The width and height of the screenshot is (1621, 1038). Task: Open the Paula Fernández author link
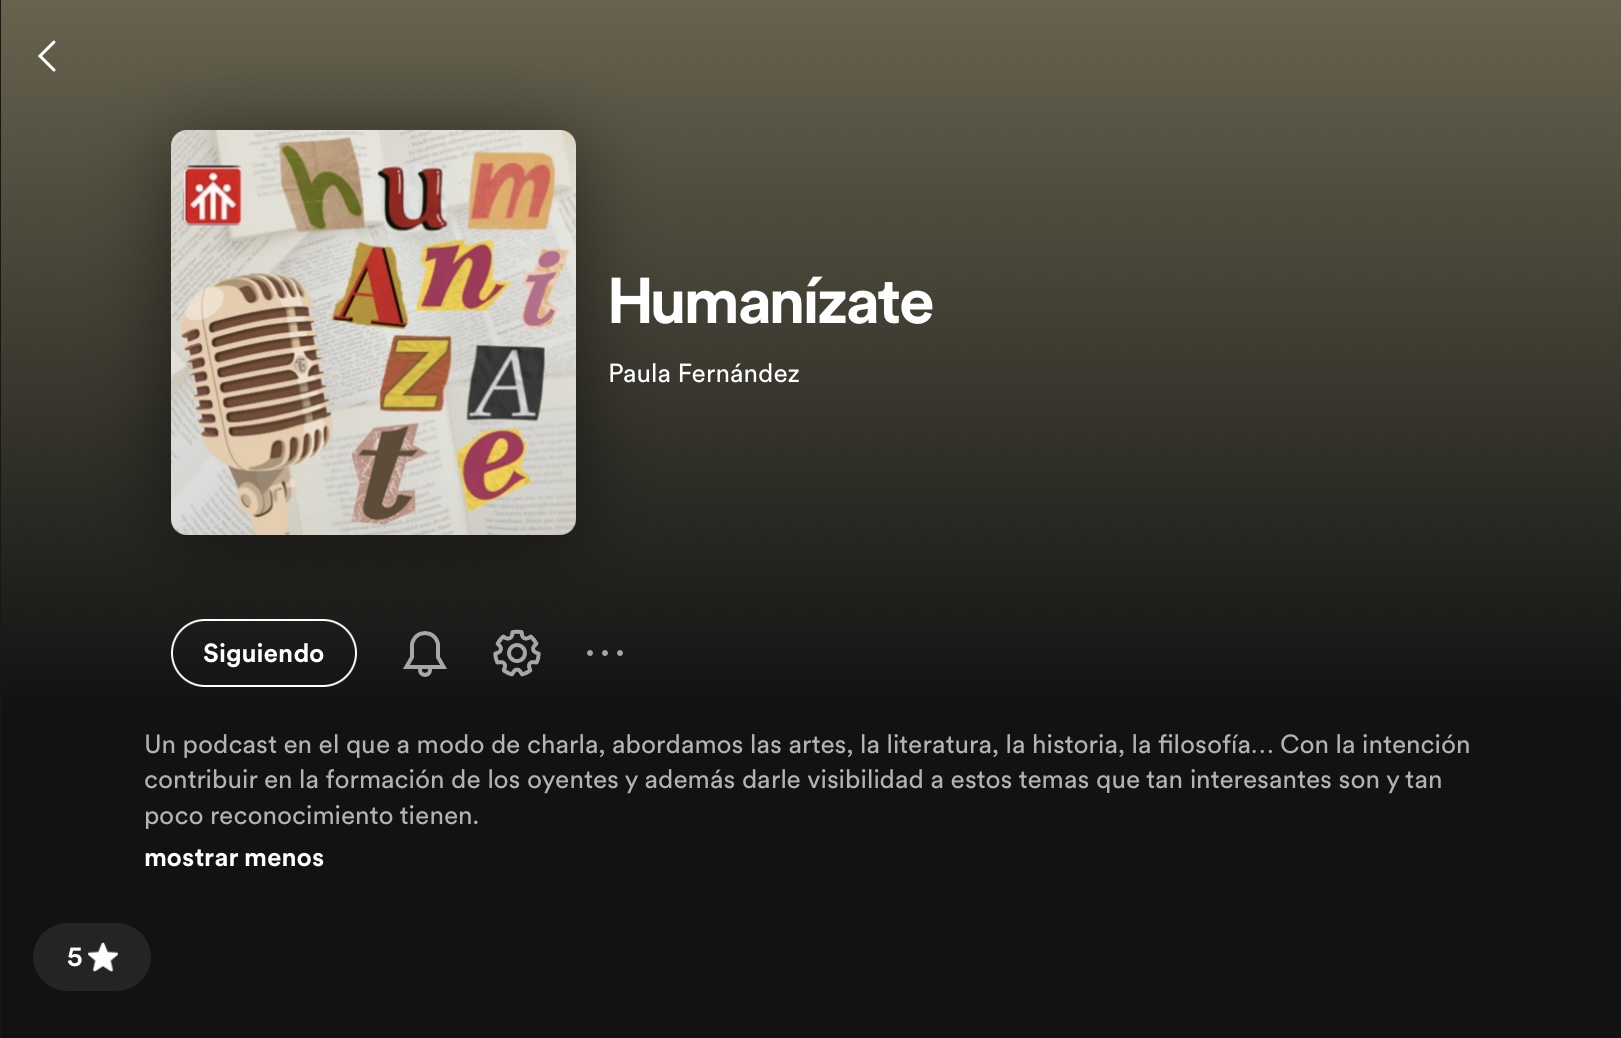tap(704, 373)
